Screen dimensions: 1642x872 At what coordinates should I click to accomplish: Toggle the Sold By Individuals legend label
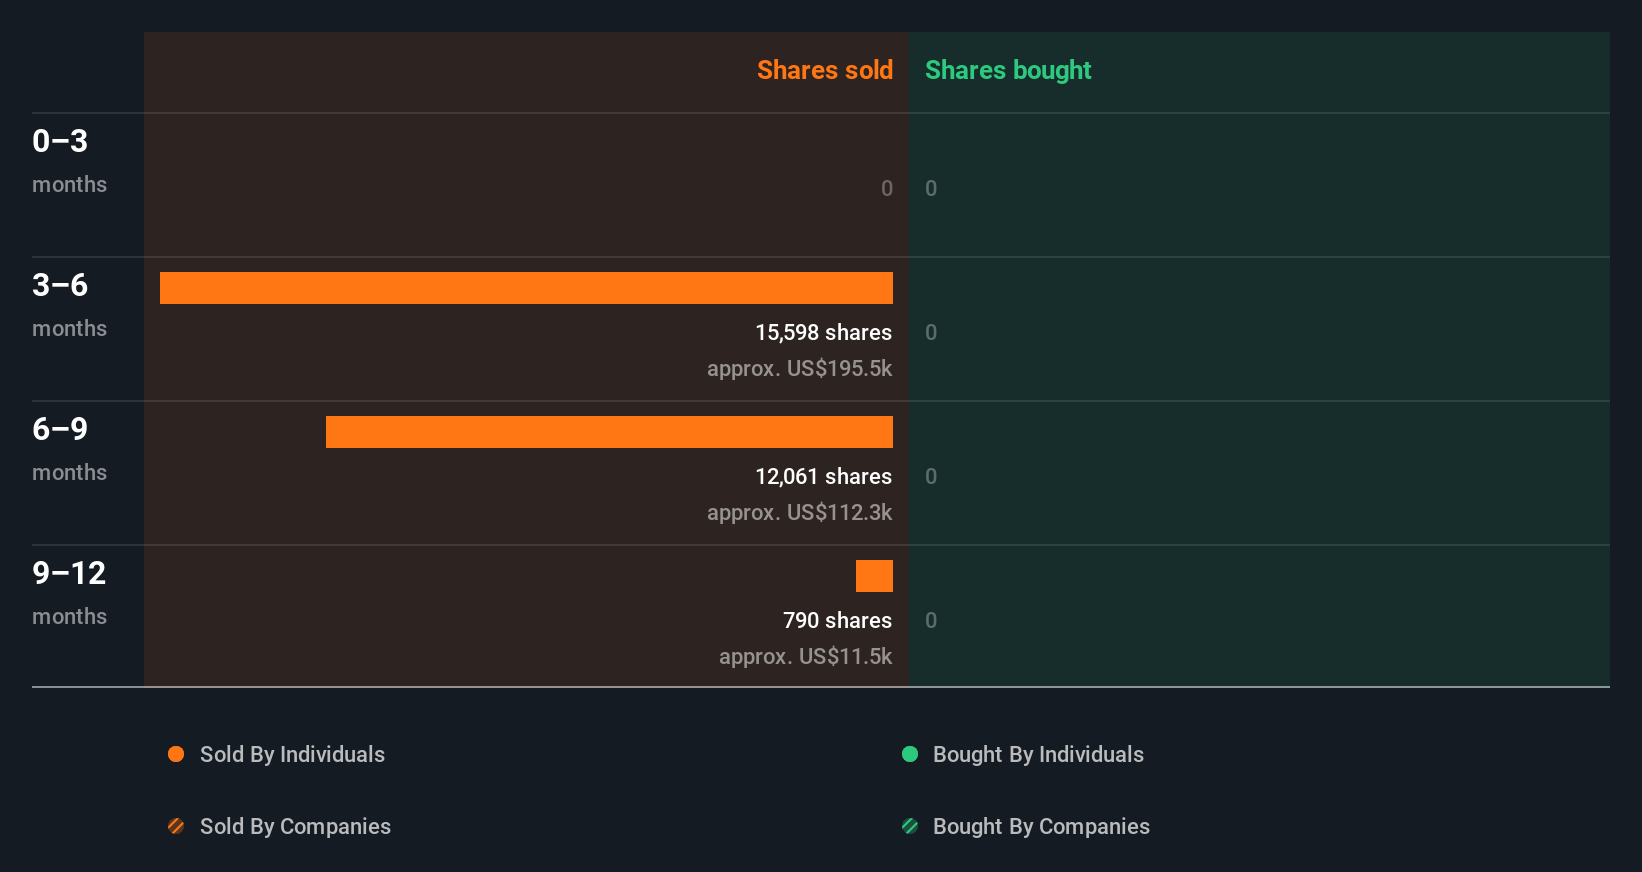pyautogui.click(x=292, y=754)
